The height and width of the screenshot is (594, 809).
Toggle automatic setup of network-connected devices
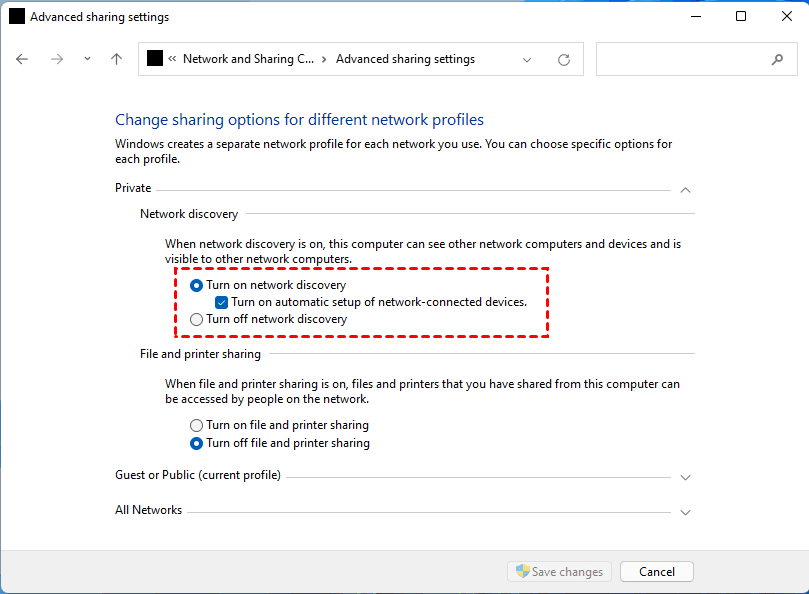tap(222, 302)
